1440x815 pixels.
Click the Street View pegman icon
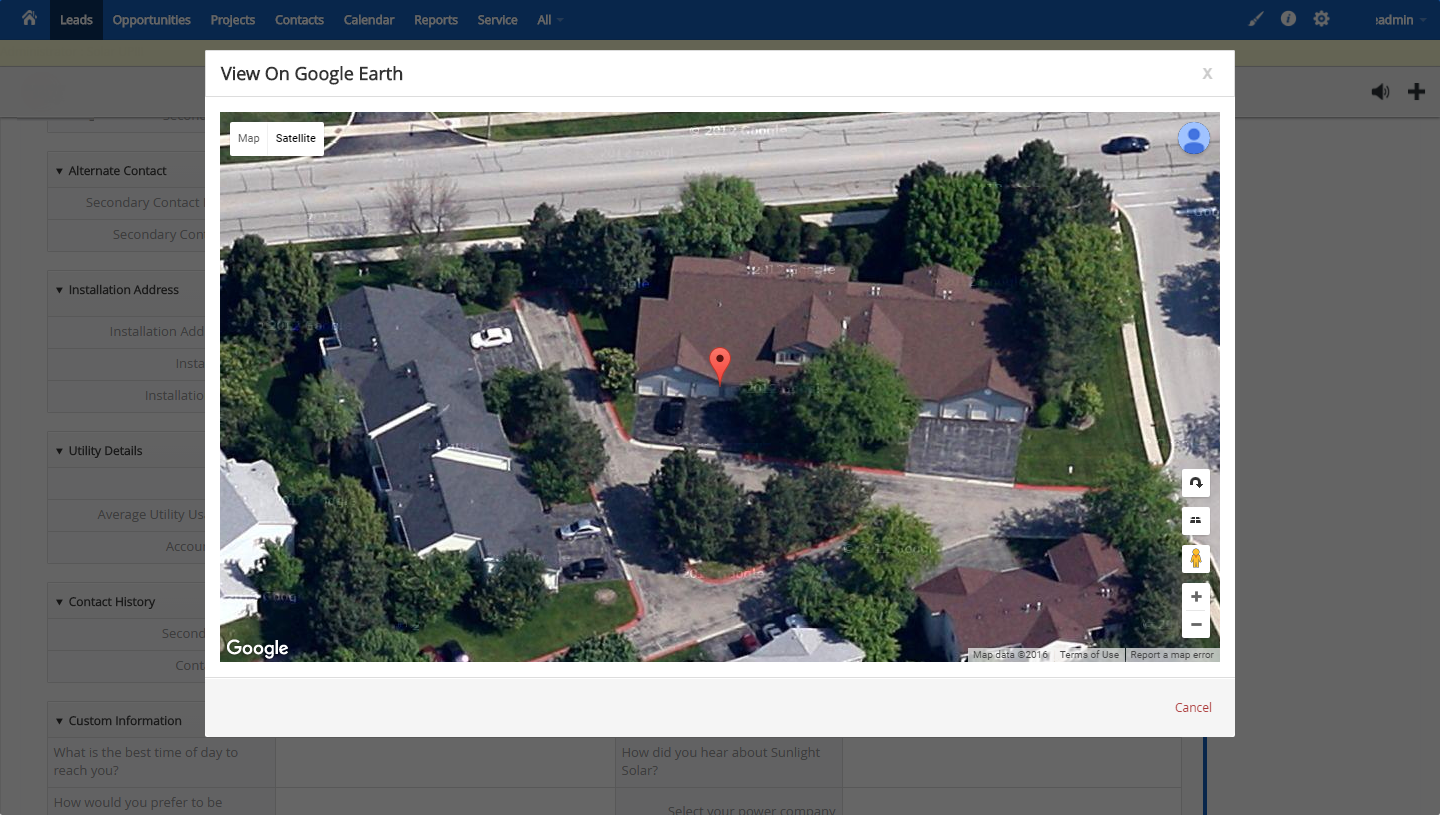coord(1196,558)
